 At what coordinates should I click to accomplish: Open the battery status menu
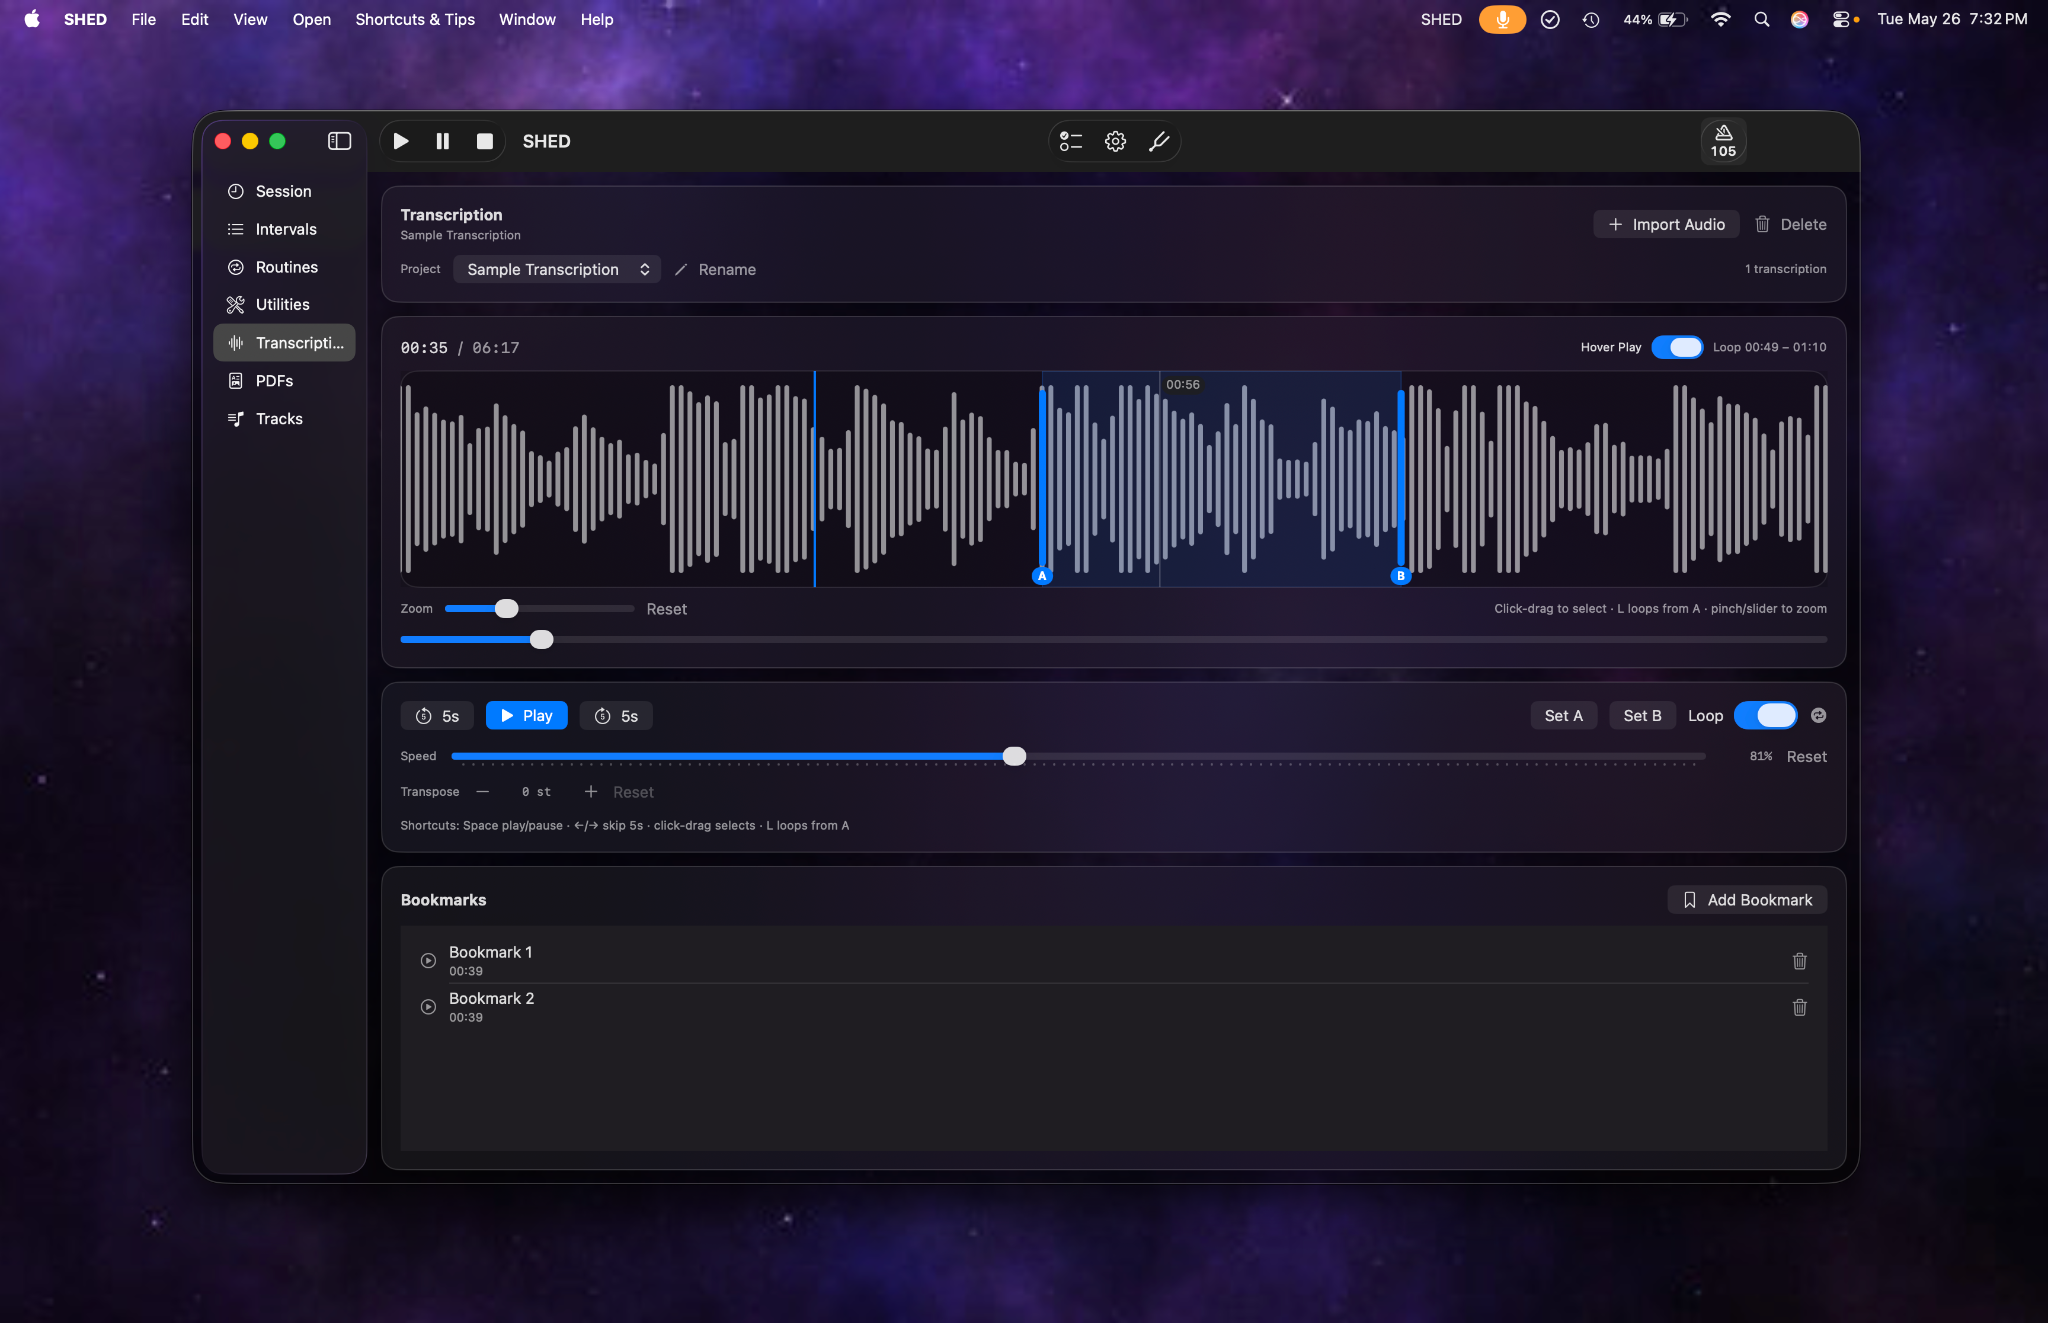click(1655, 19)
